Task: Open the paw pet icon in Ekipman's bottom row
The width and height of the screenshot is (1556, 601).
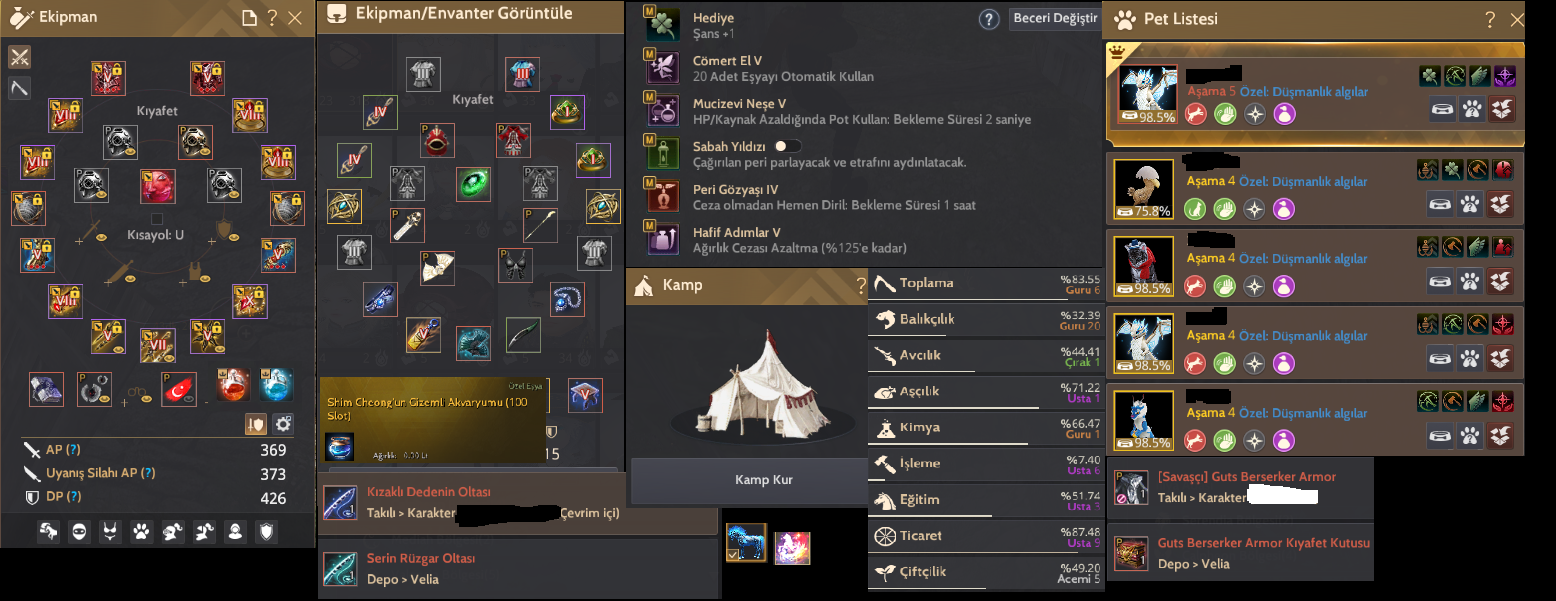Action: tap(141, 532)
